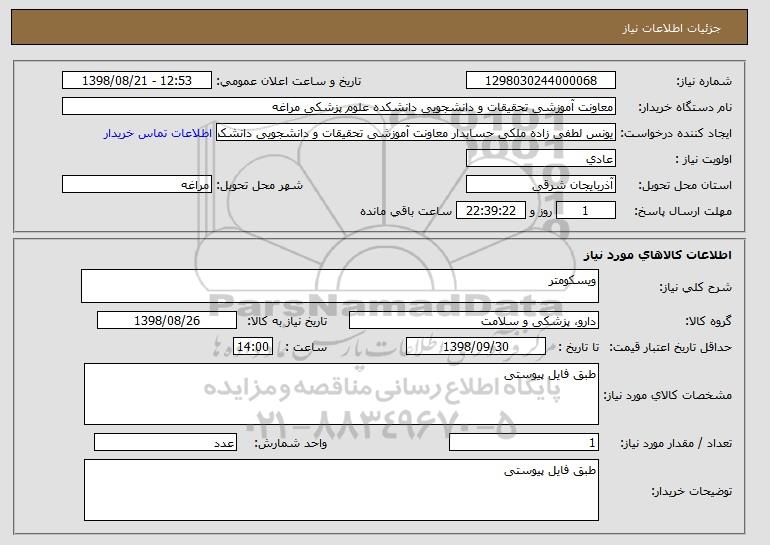
Task: Click the unit of count field عدد
Action: (165, 442)
